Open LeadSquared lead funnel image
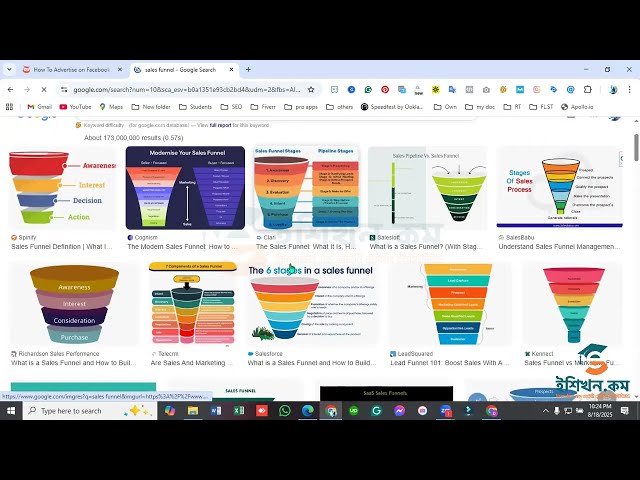This screenshot has width=640, height=480. 450,304
